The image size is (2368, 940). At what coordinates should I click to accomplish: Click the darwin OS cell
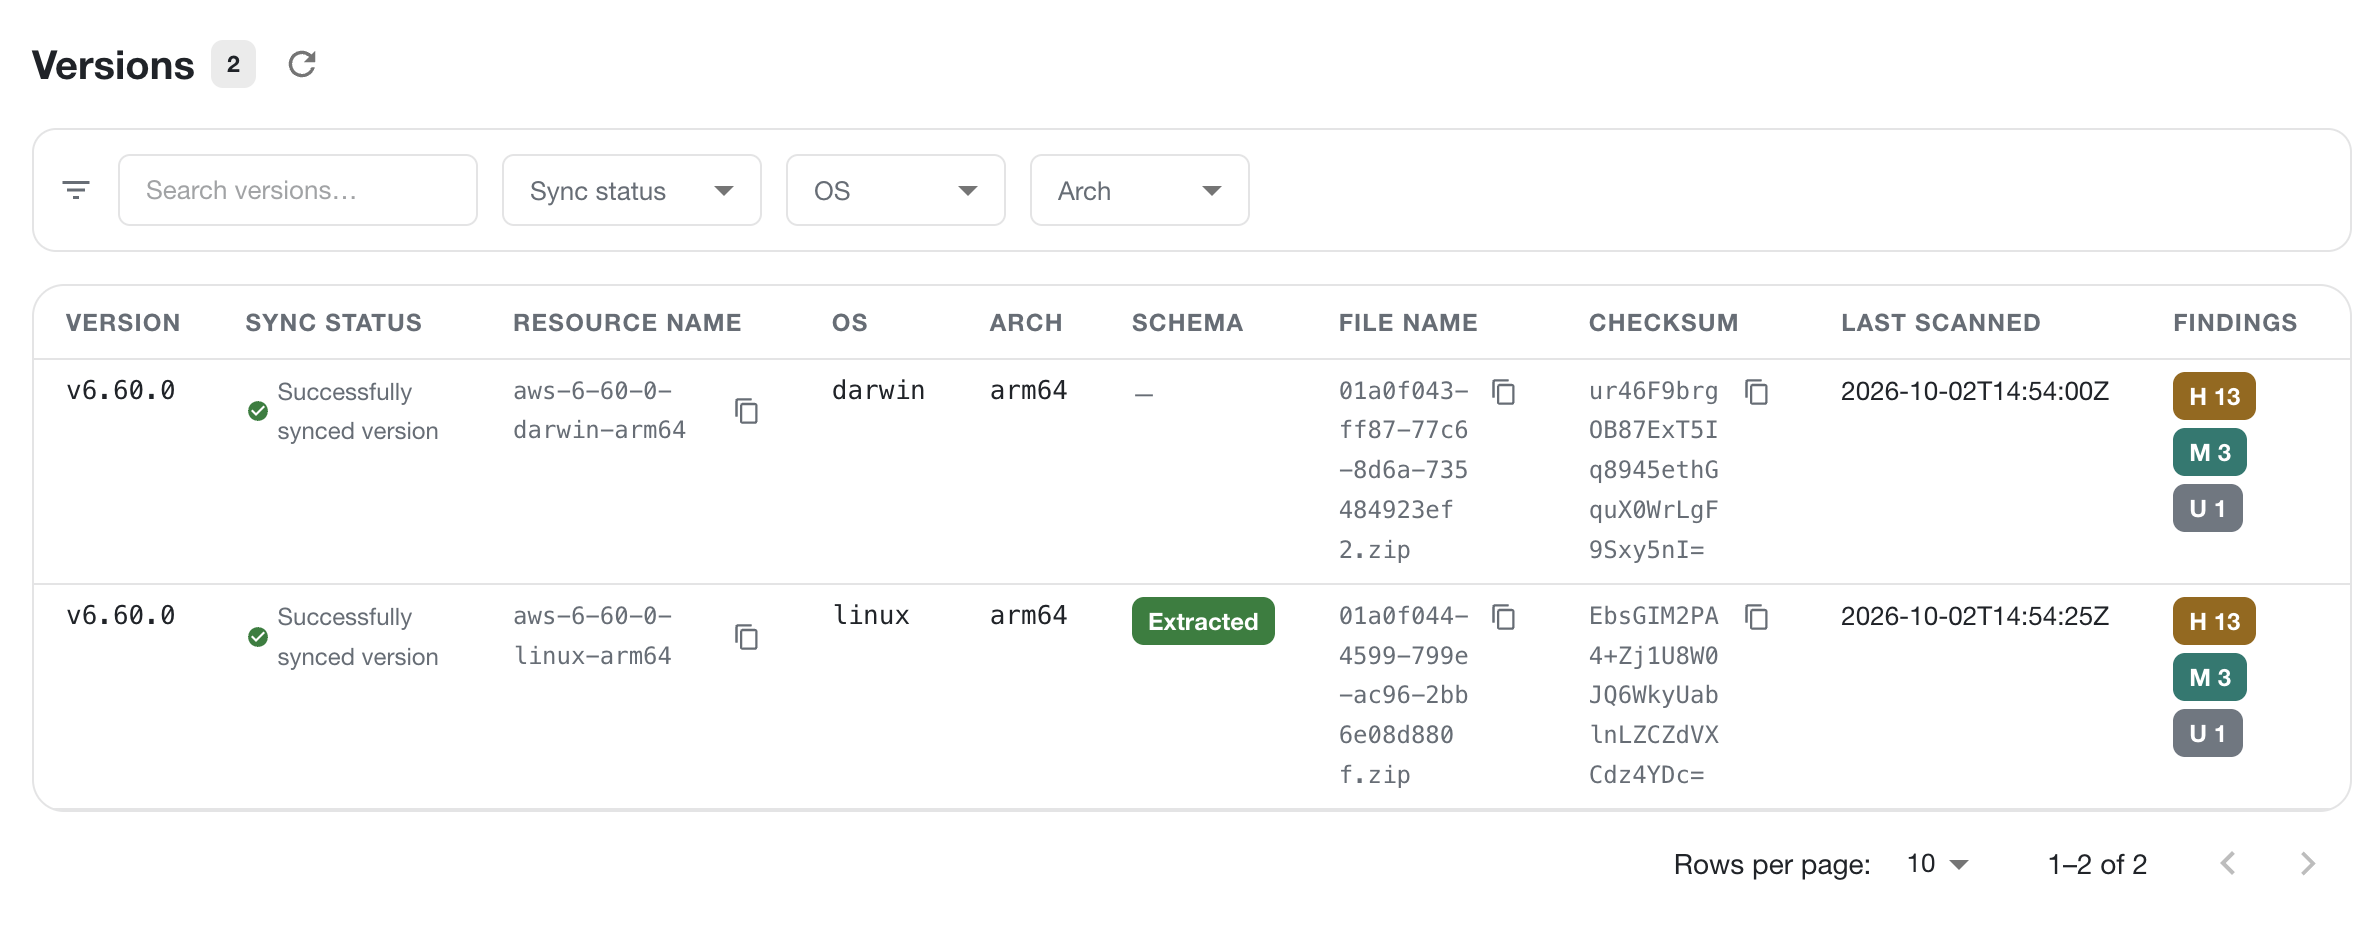coord(878,390)
